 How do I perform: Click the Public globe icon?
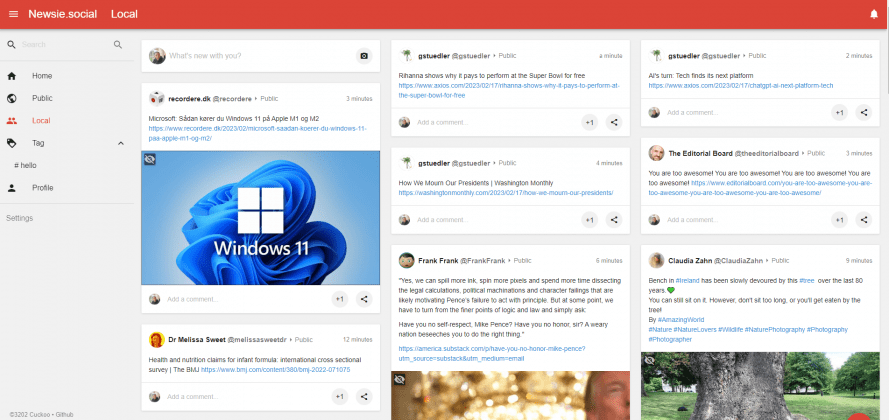[x=11, y=98]
